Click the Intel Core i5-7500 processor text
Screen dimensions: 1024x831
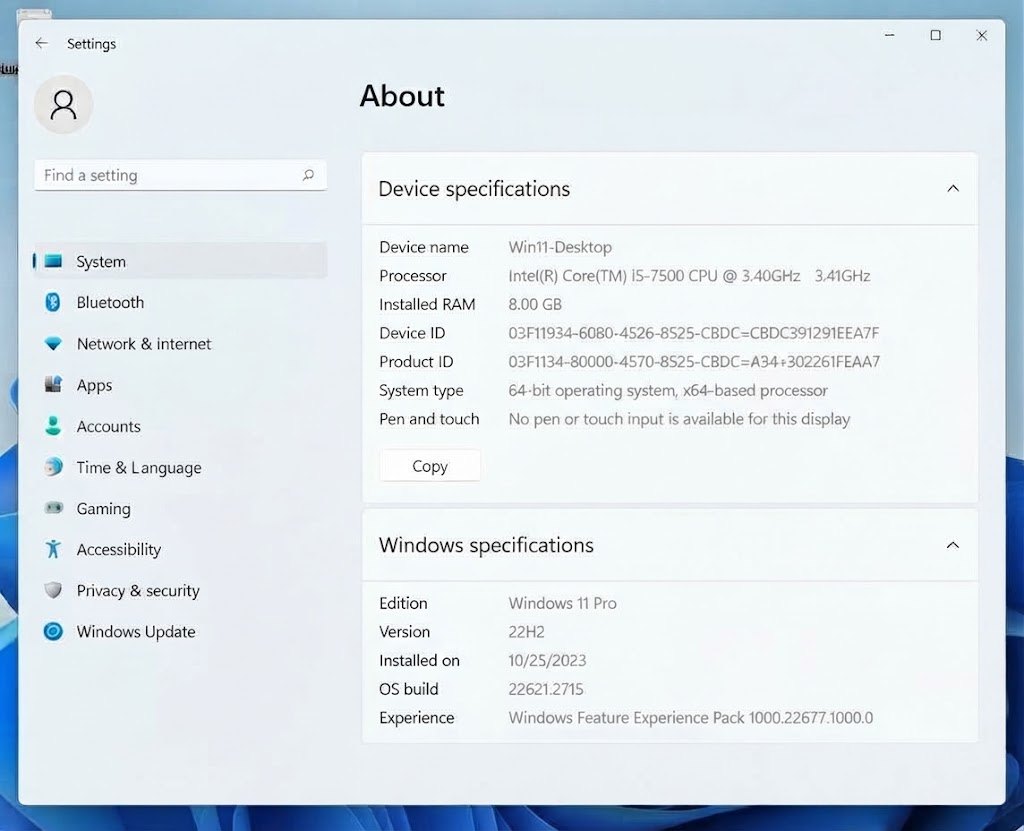[689, 276]
